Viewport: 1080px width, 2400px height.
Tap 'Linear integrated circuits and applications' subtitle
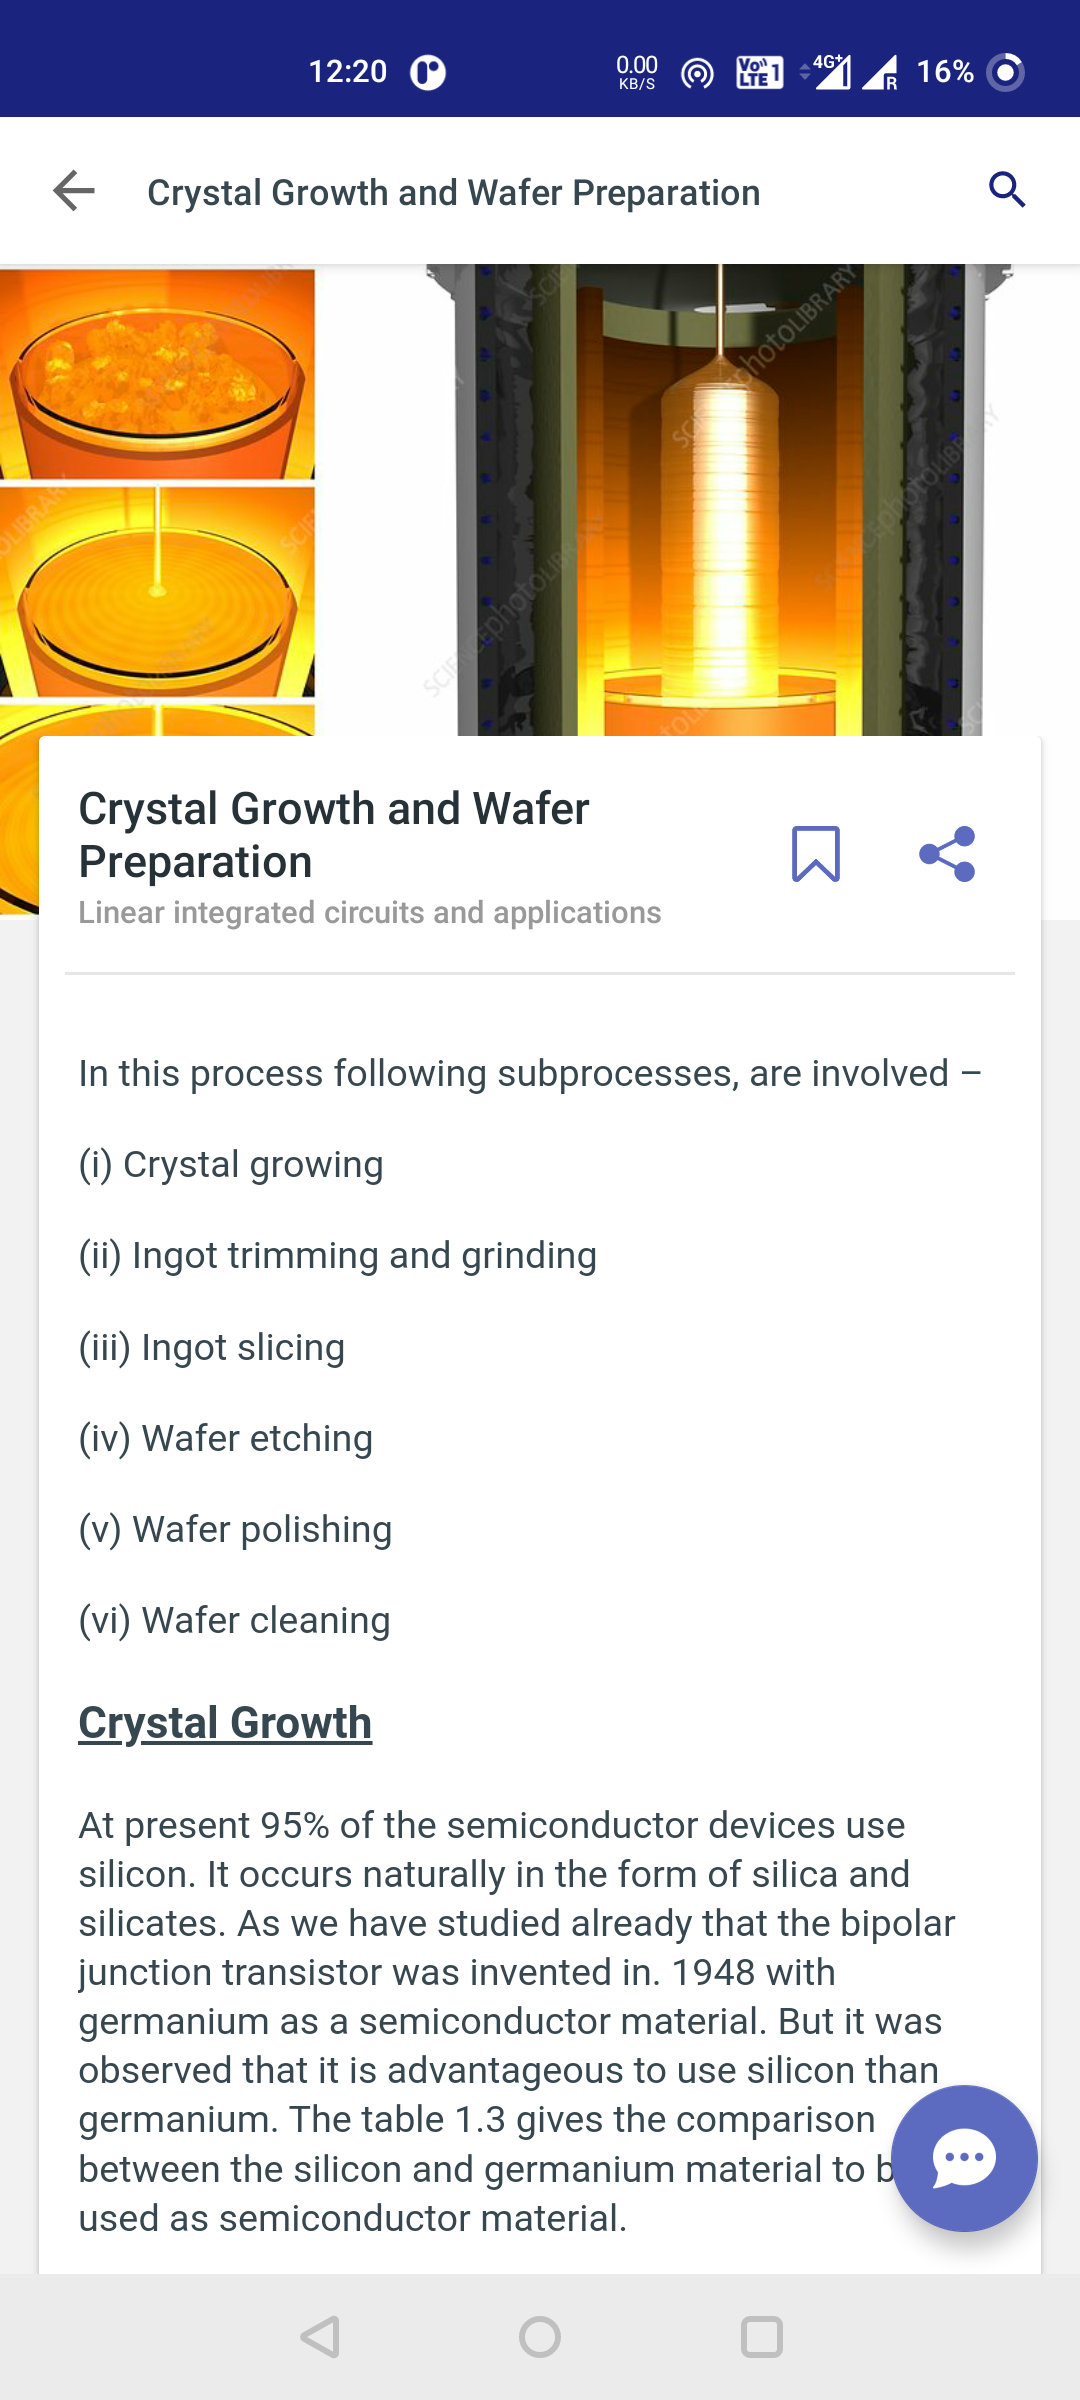point(370,913)
